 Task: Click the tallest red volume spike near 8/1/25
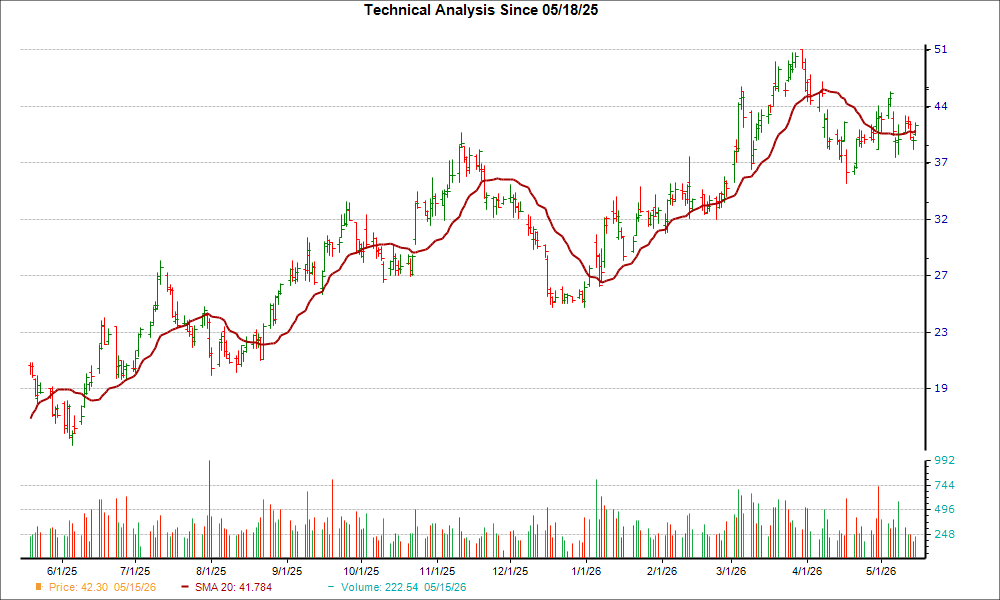(209, 509)
